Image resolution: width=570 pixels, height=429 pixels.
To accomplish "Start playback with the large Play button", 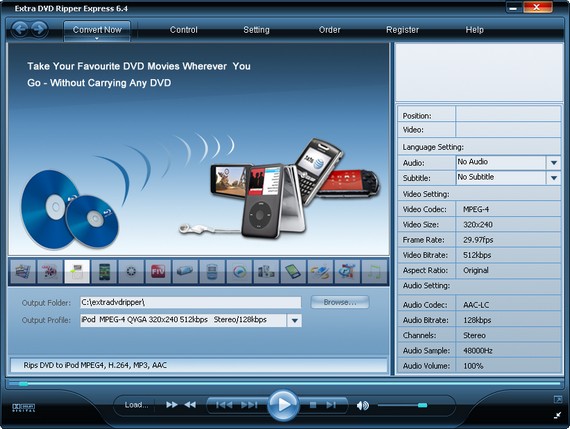I will (x=284, y=405).
